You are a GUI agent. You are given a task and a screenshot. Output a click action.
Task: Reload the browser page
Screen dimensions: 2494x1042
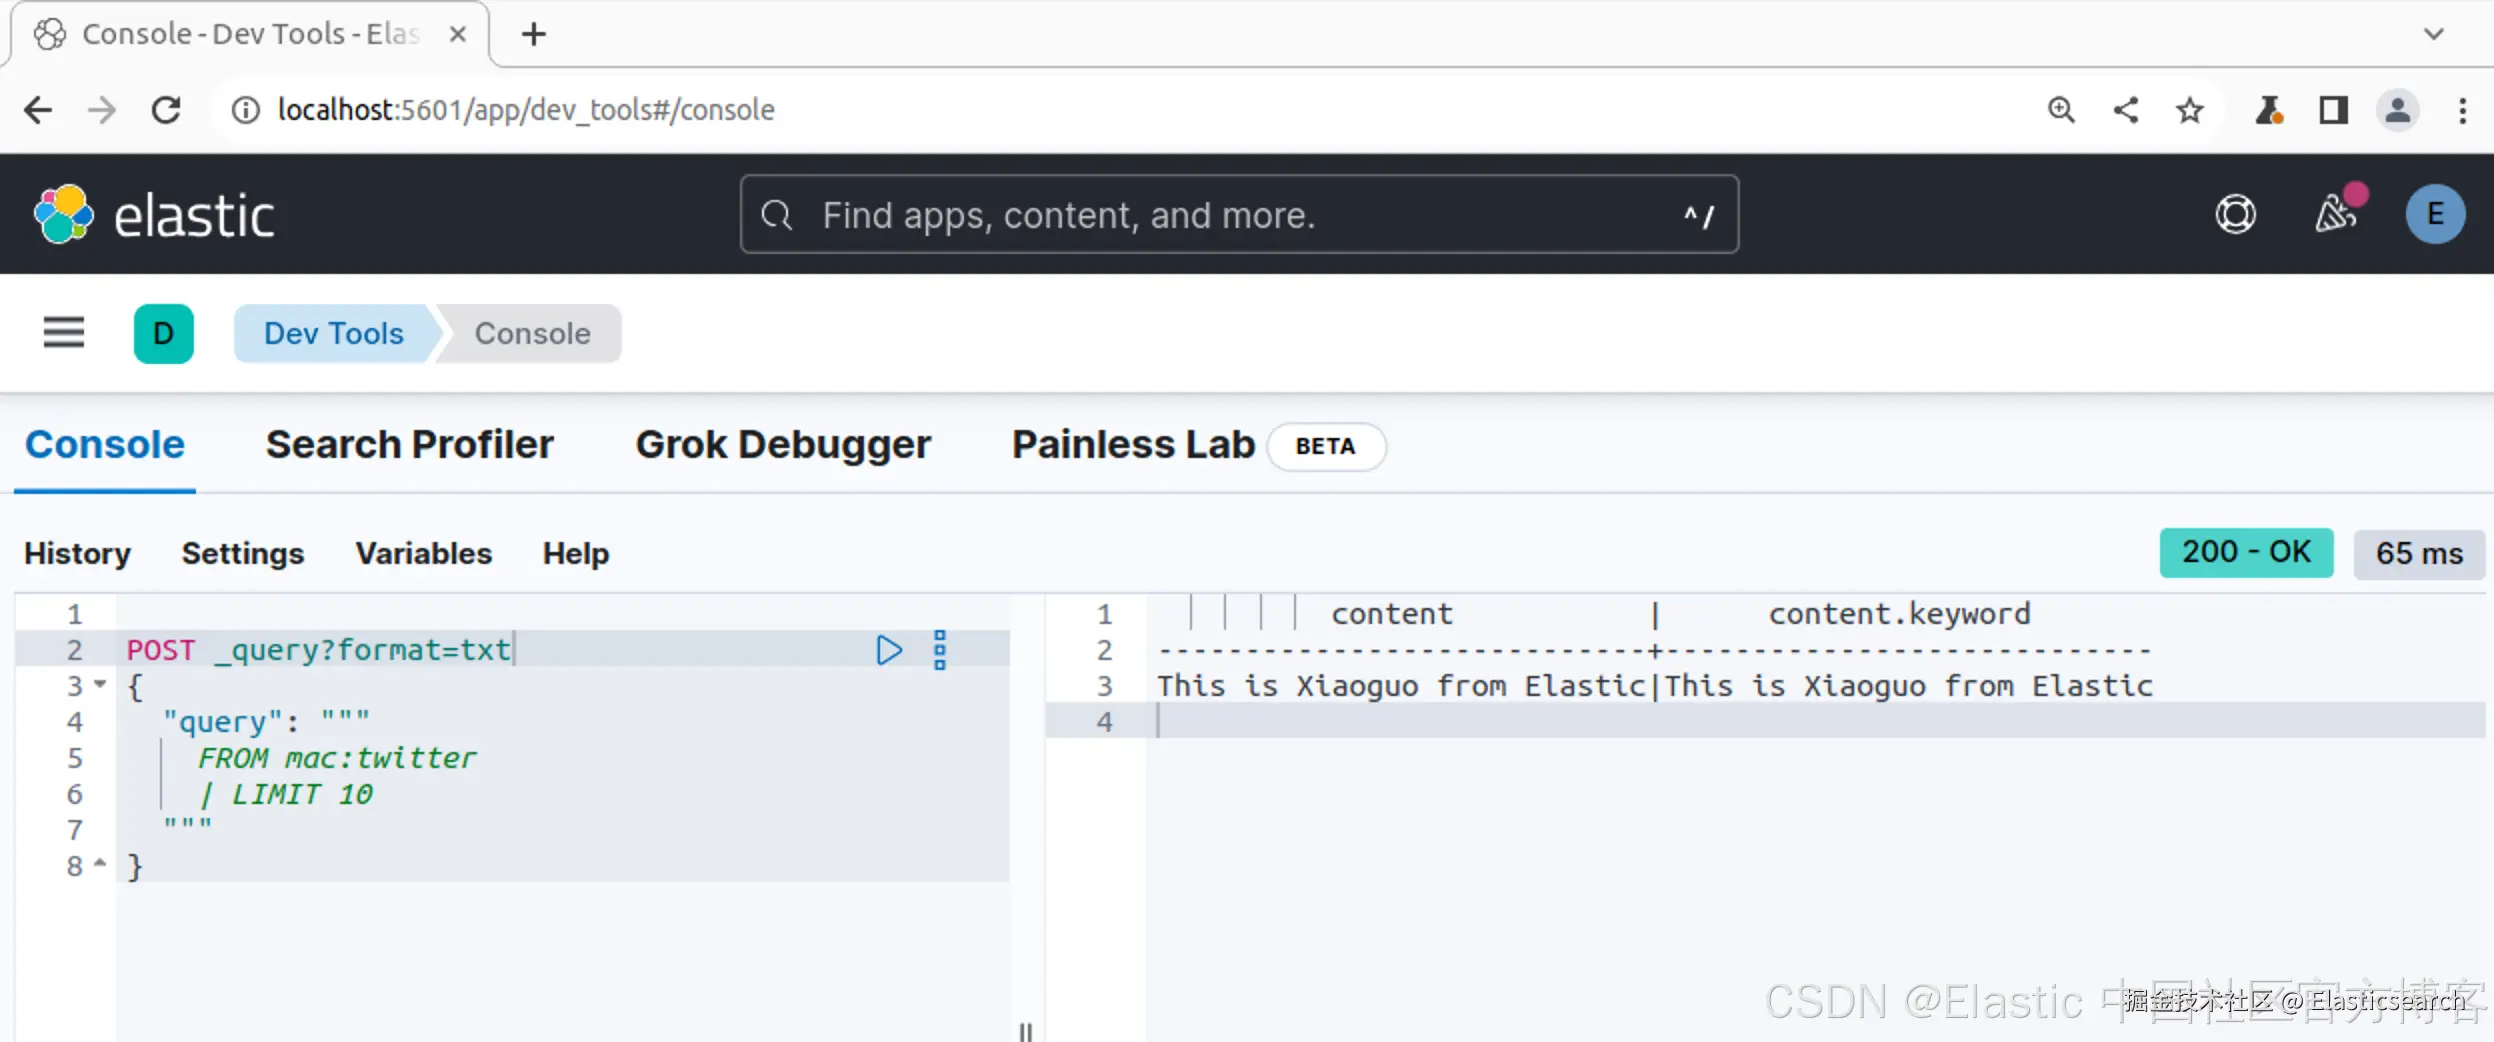[x=166, y=110]
